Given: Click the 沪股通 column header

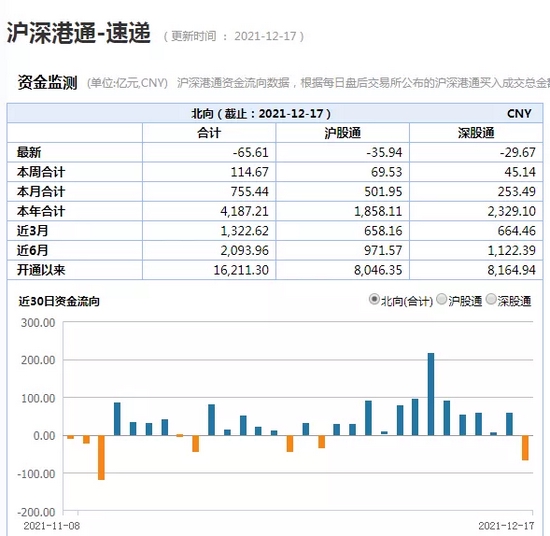Looking at the screenshot, I should point(342,133).
